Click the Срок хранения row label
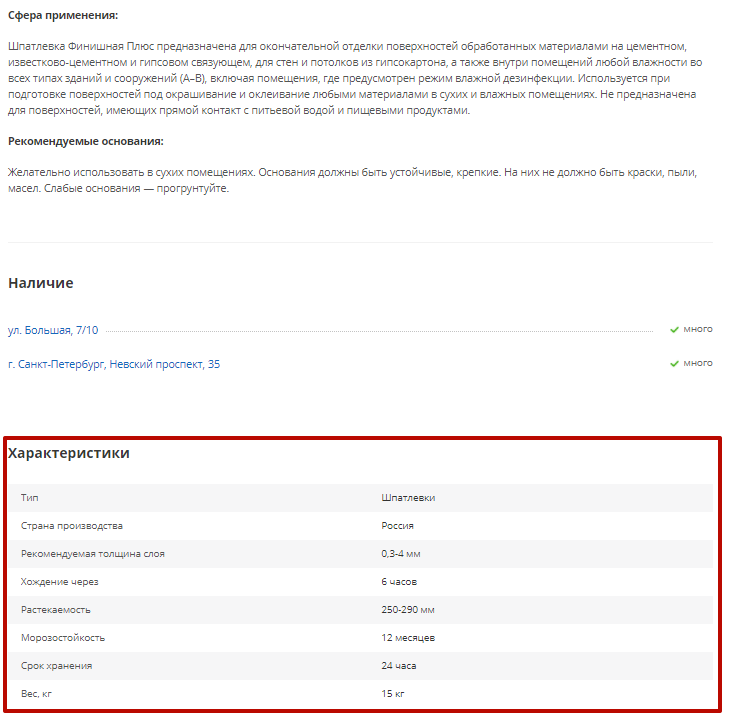 (57, 666)
